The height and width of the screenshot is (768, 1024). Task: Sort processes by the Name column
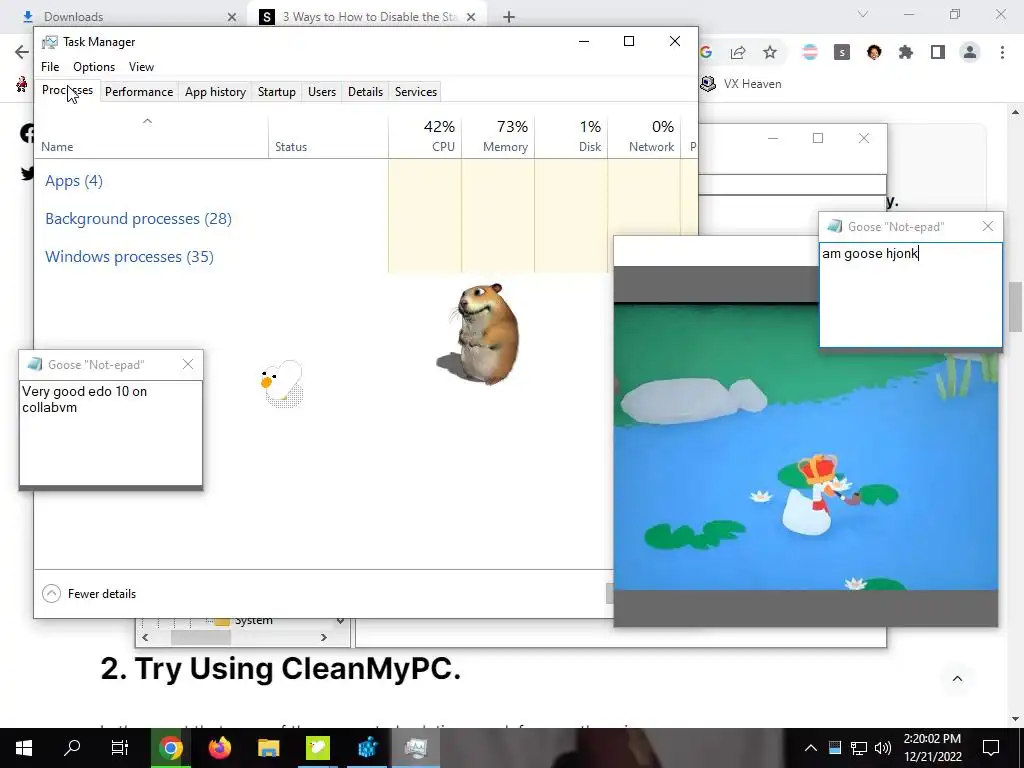coord(152,136)
